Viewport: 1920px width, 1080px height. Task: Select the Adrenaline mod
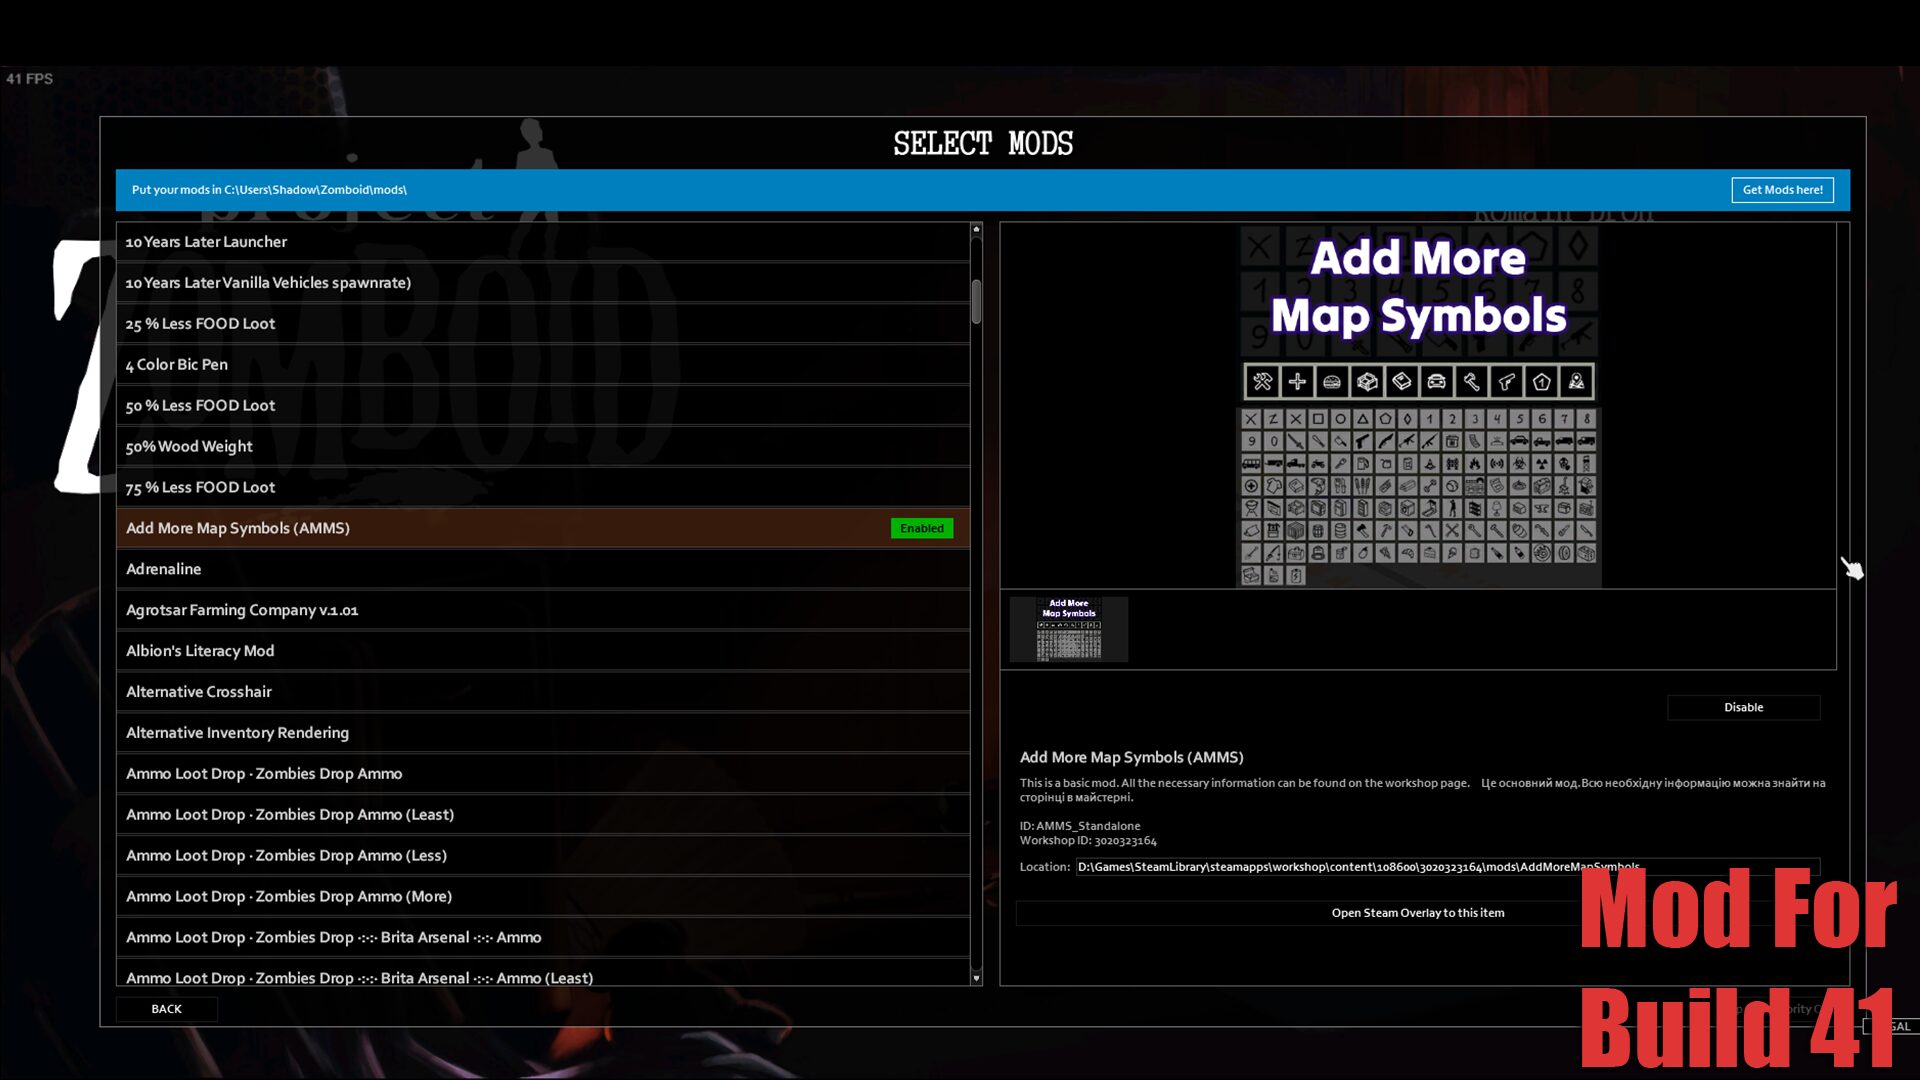[543, 569]
